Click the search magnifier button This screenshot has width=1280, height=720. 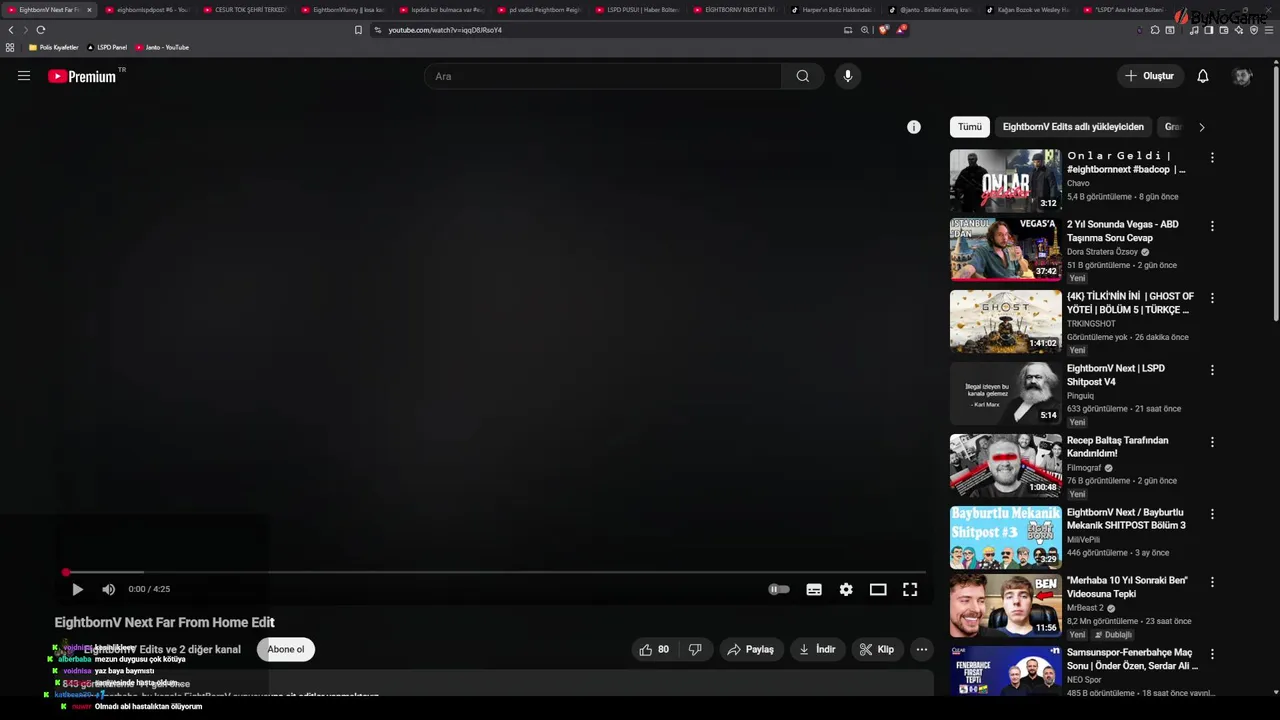(x=802, y=76)
